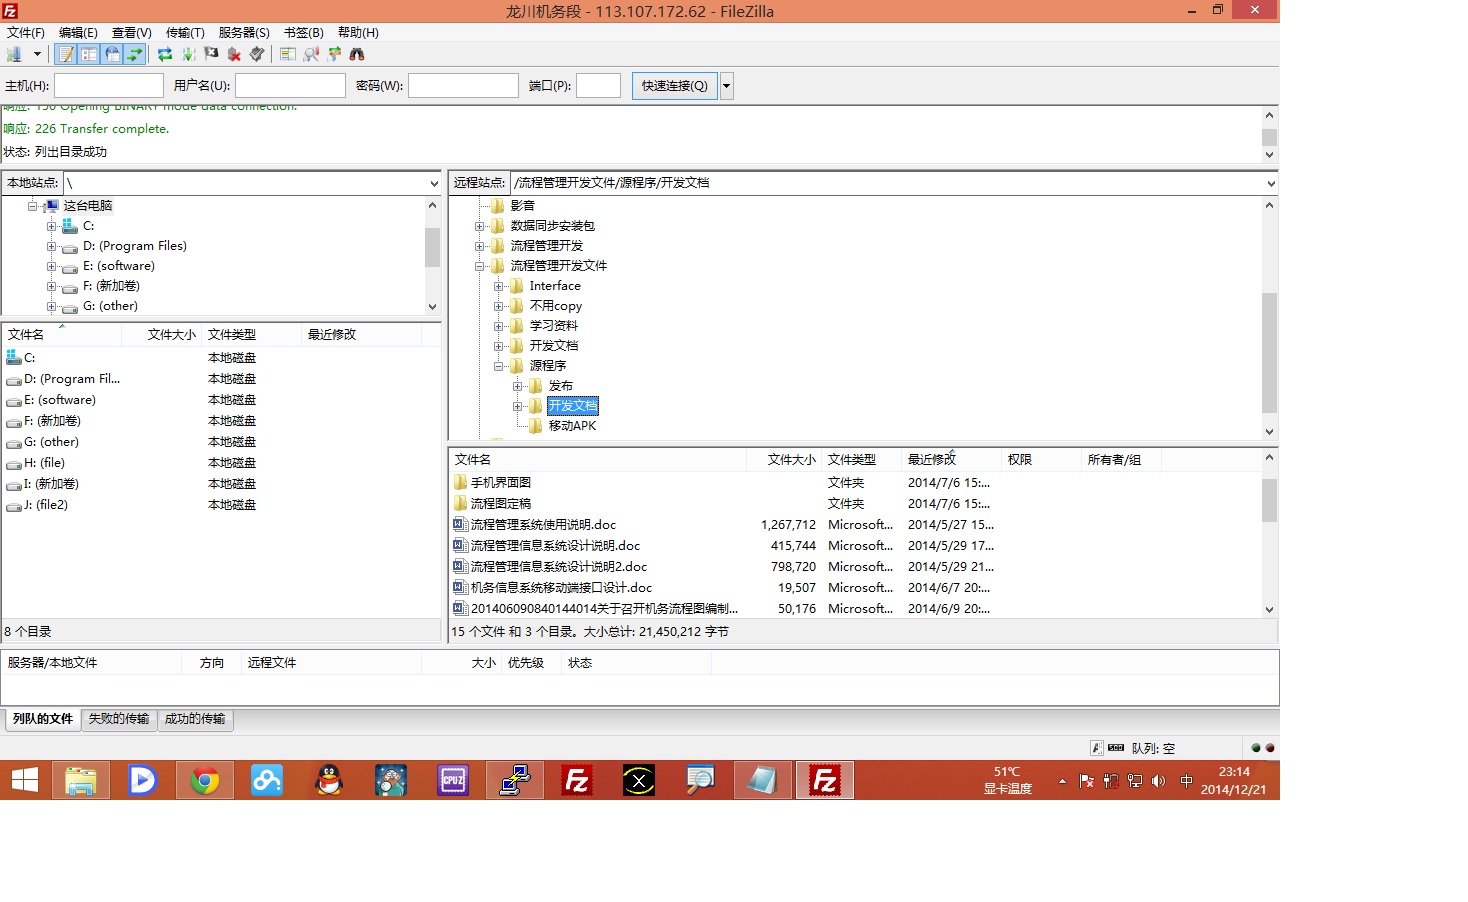Open the quick connect history dropdown arrow
Viewport: 1468px width, 902px height.
(x=727, y=86)
